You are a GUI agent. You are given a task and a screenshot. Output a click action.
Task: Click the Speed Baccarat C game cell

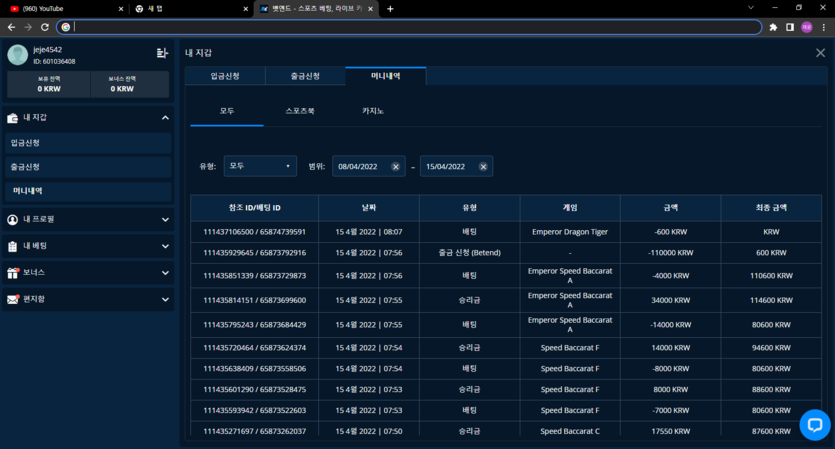point(570,431)
